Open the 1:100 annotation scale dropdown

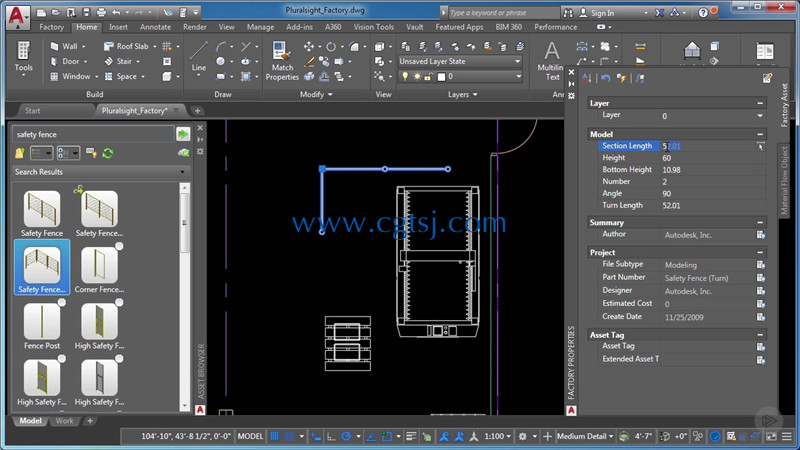(x=497, y=436)
